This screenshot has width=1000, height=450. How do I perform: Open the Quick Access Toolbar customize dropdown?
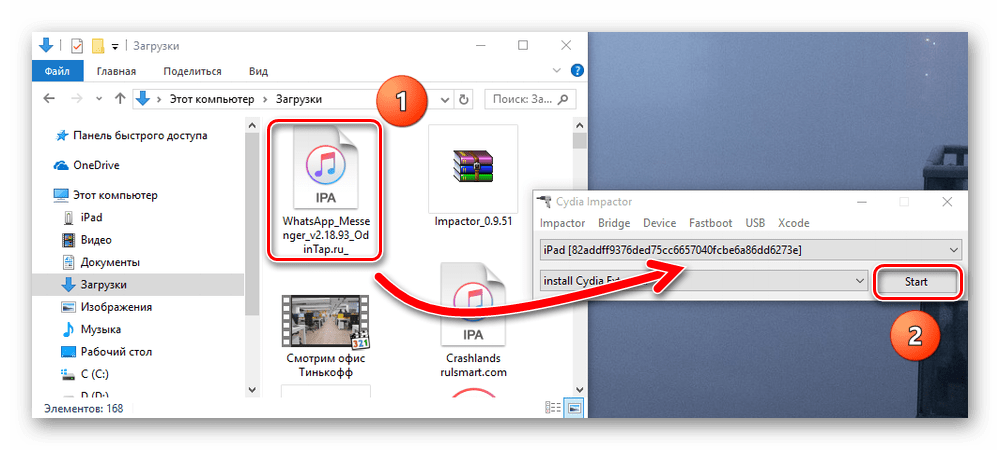pyautogui.click(x=115, y=47)
